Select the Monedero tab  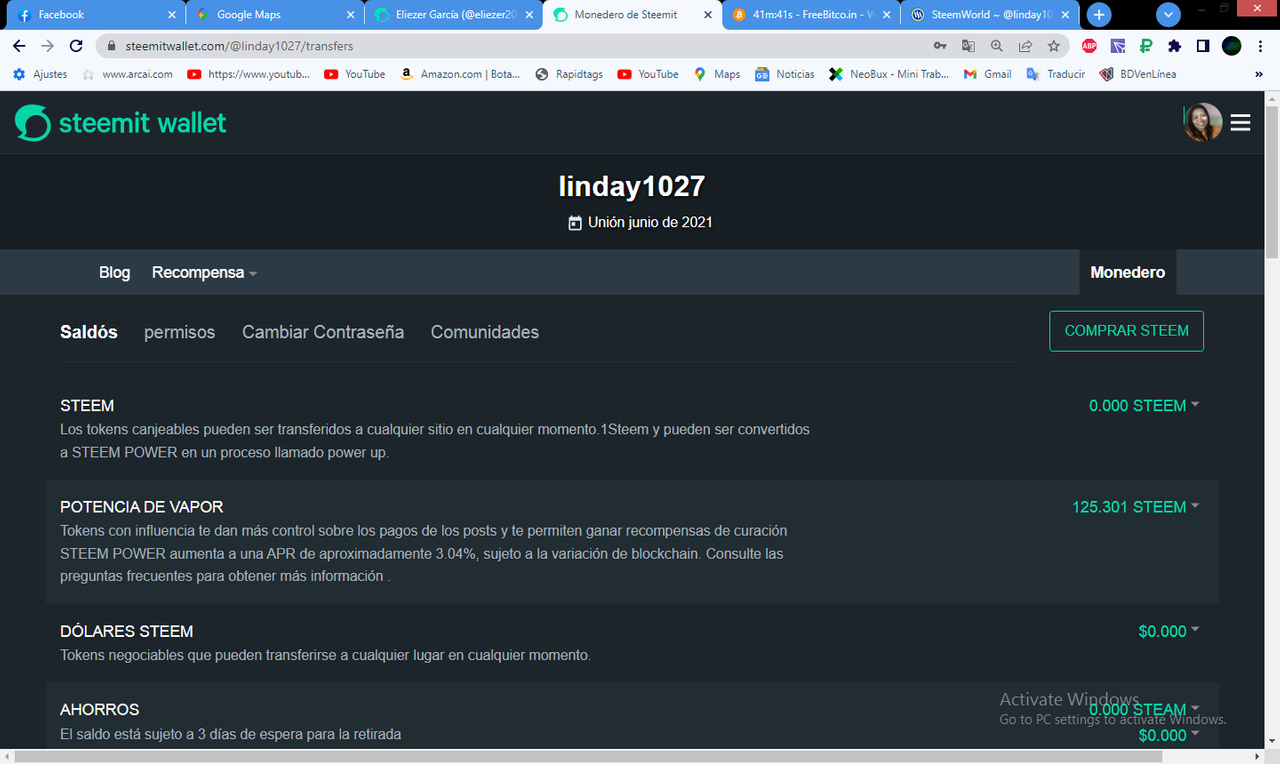tap(1128, 272)
